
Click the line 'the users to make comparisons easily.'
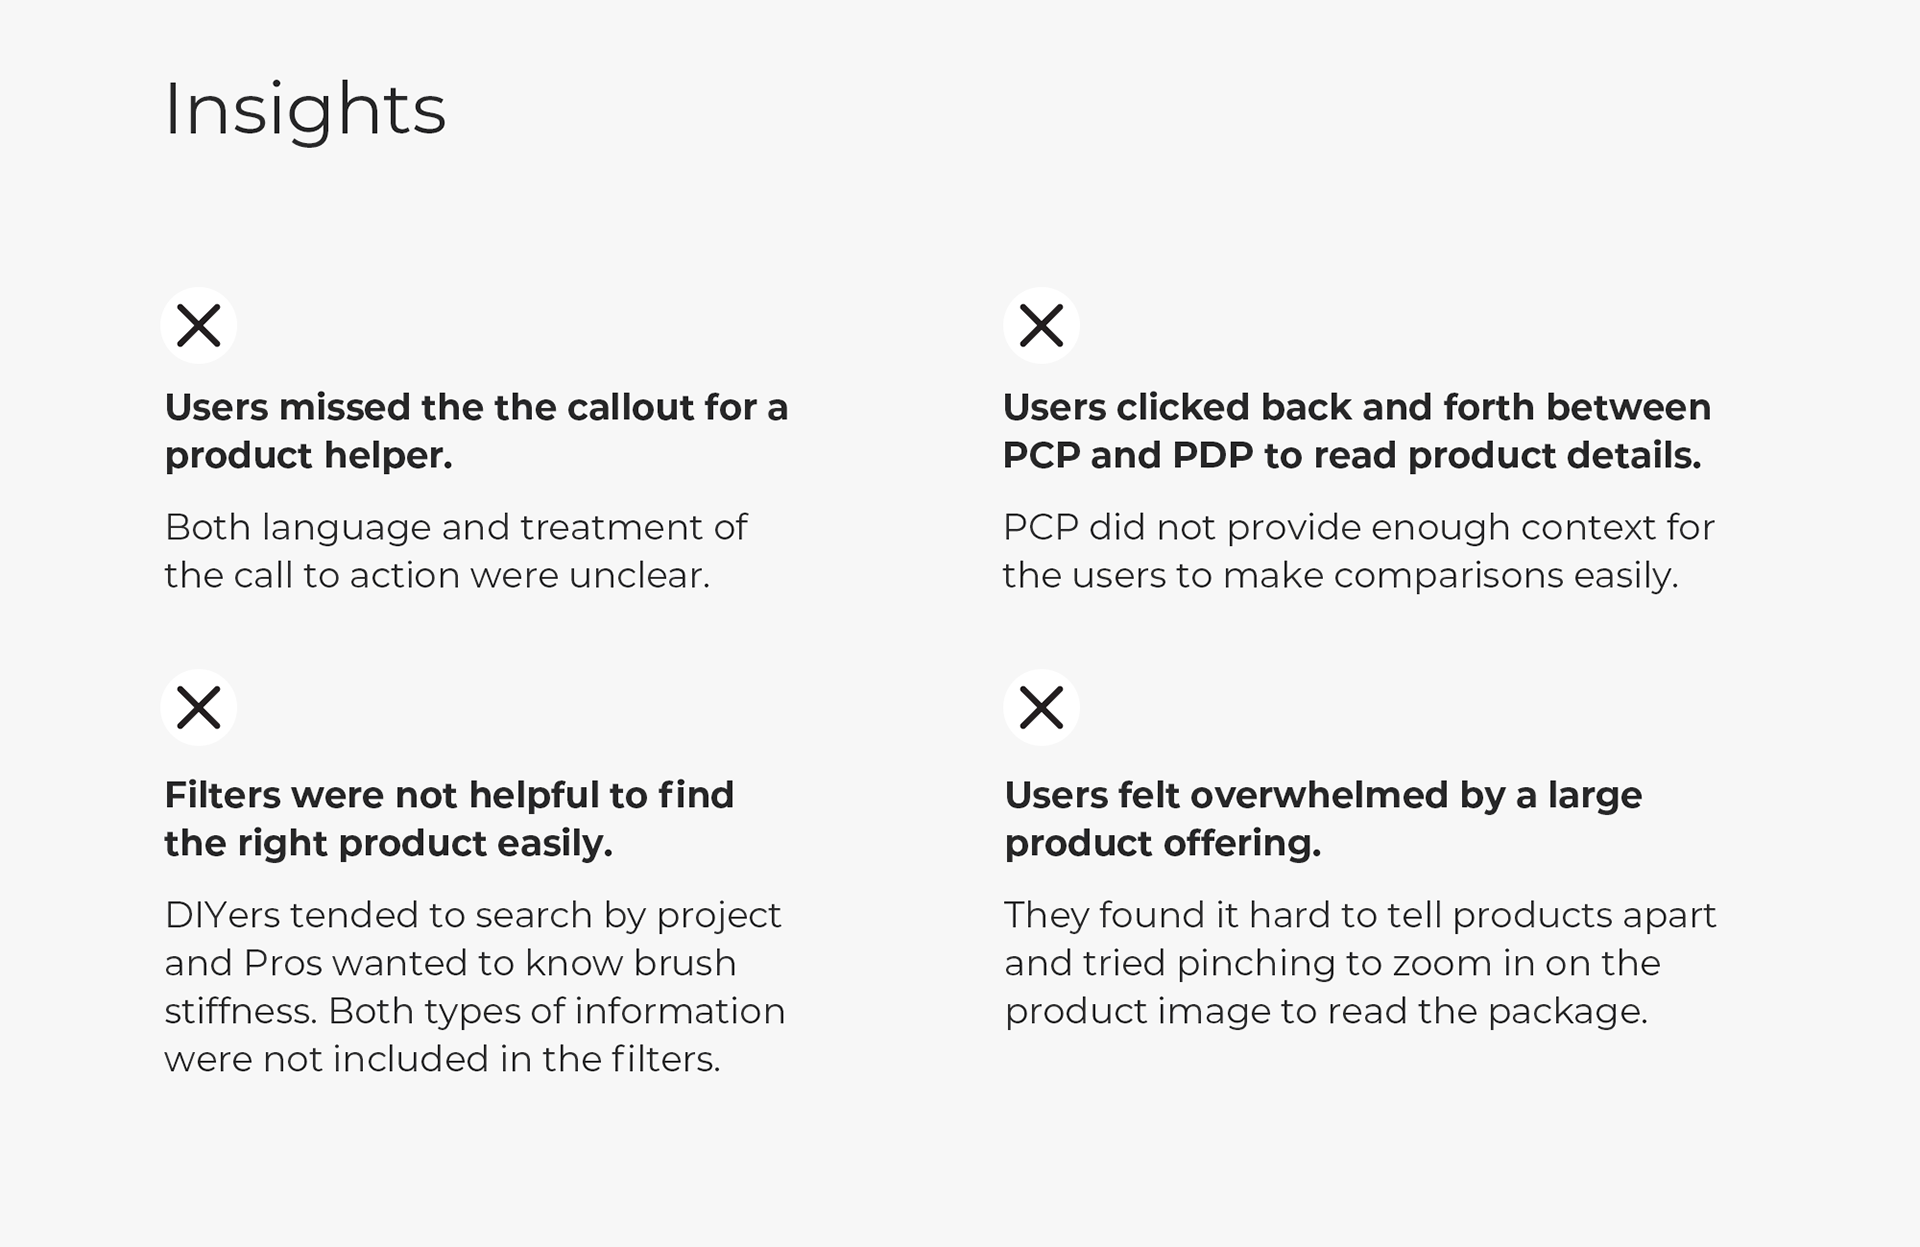pyautogui.click(x=1340, y=575)
